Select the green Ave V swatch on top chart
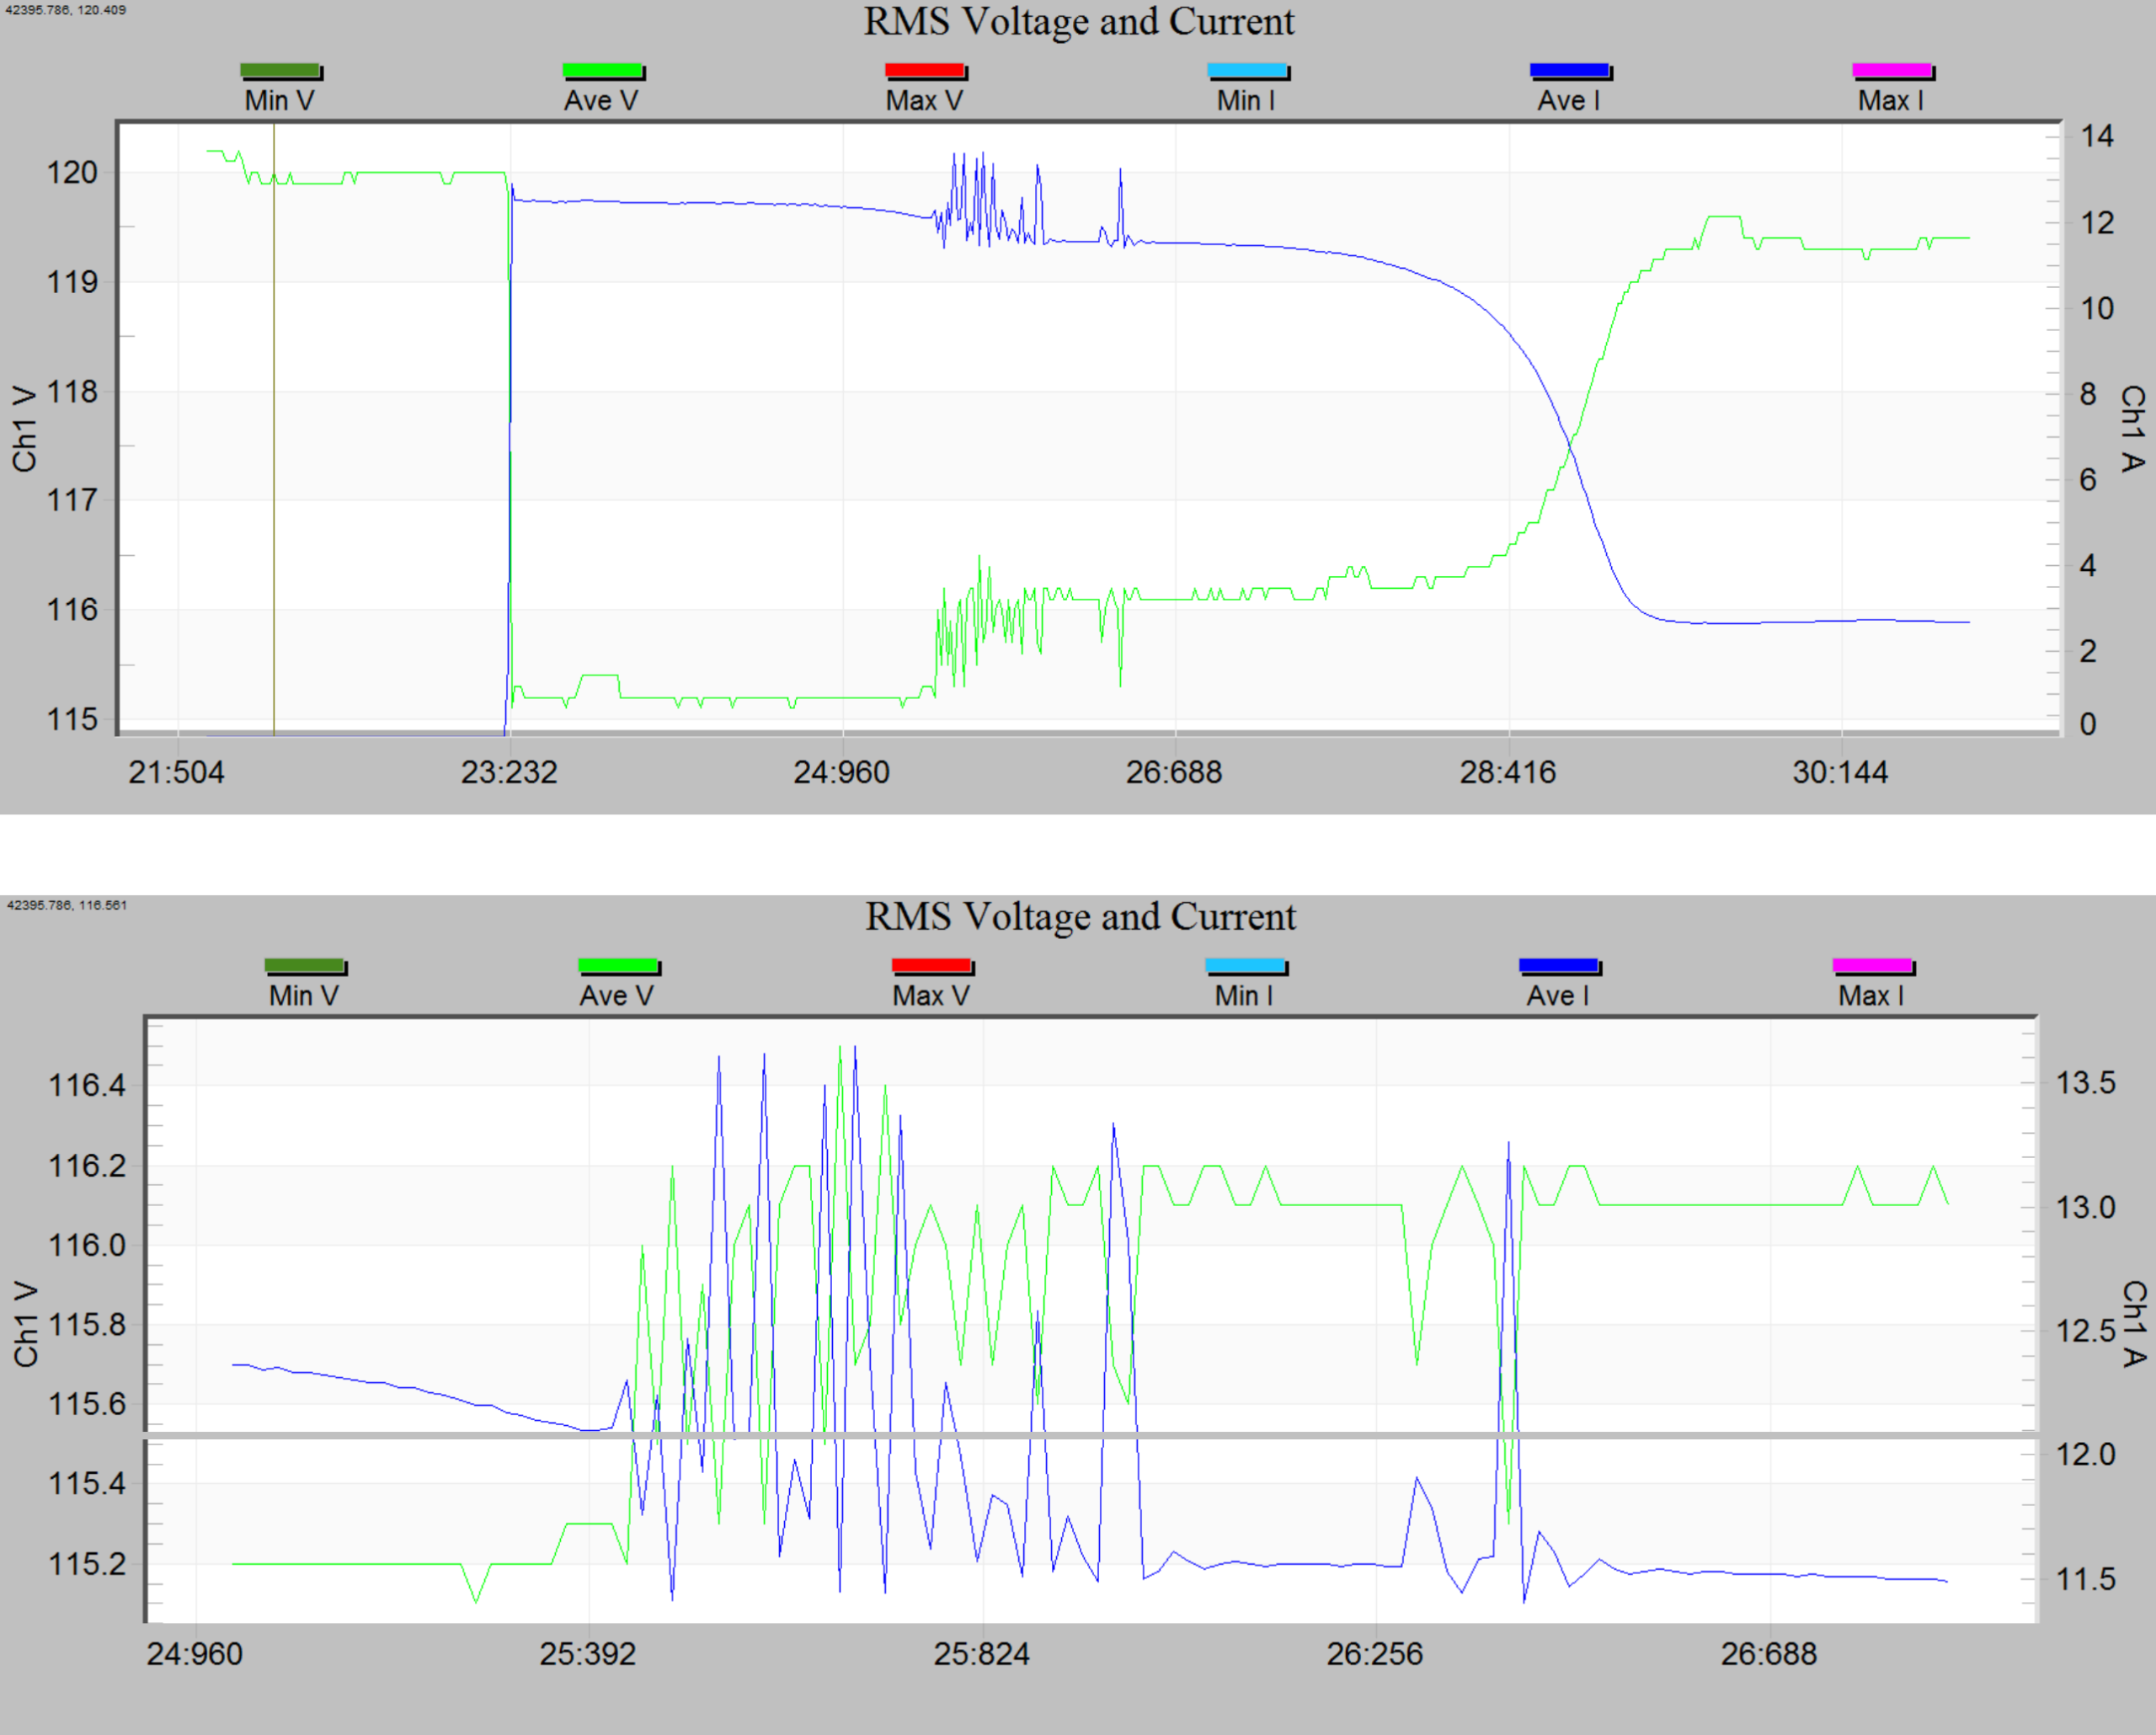Viewport: 2156px width, 1735px height. [x=604, y=69]
